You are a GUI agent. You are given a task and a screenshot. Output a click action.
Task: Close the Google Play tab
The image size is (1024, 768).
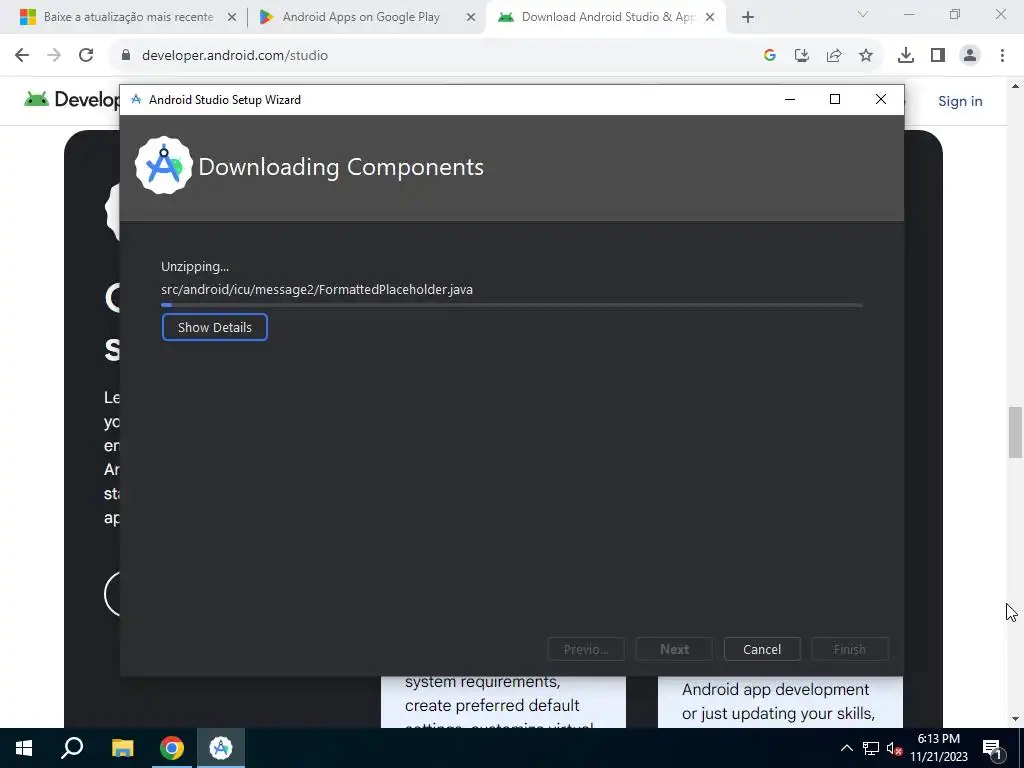(x=470, y=18)
